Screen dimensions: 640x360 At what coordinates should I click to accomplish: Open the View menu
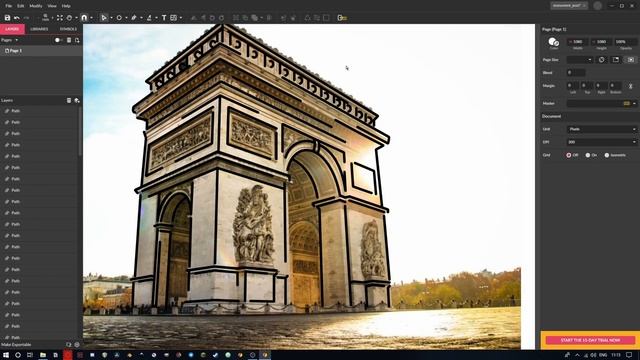click(x=52, y=6)
